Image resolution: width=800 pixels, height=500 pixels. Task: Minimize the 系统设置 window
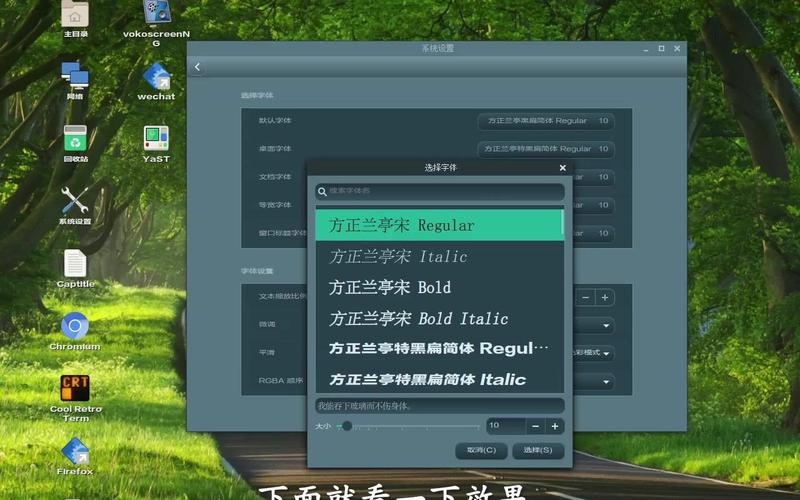pos(646,49)
